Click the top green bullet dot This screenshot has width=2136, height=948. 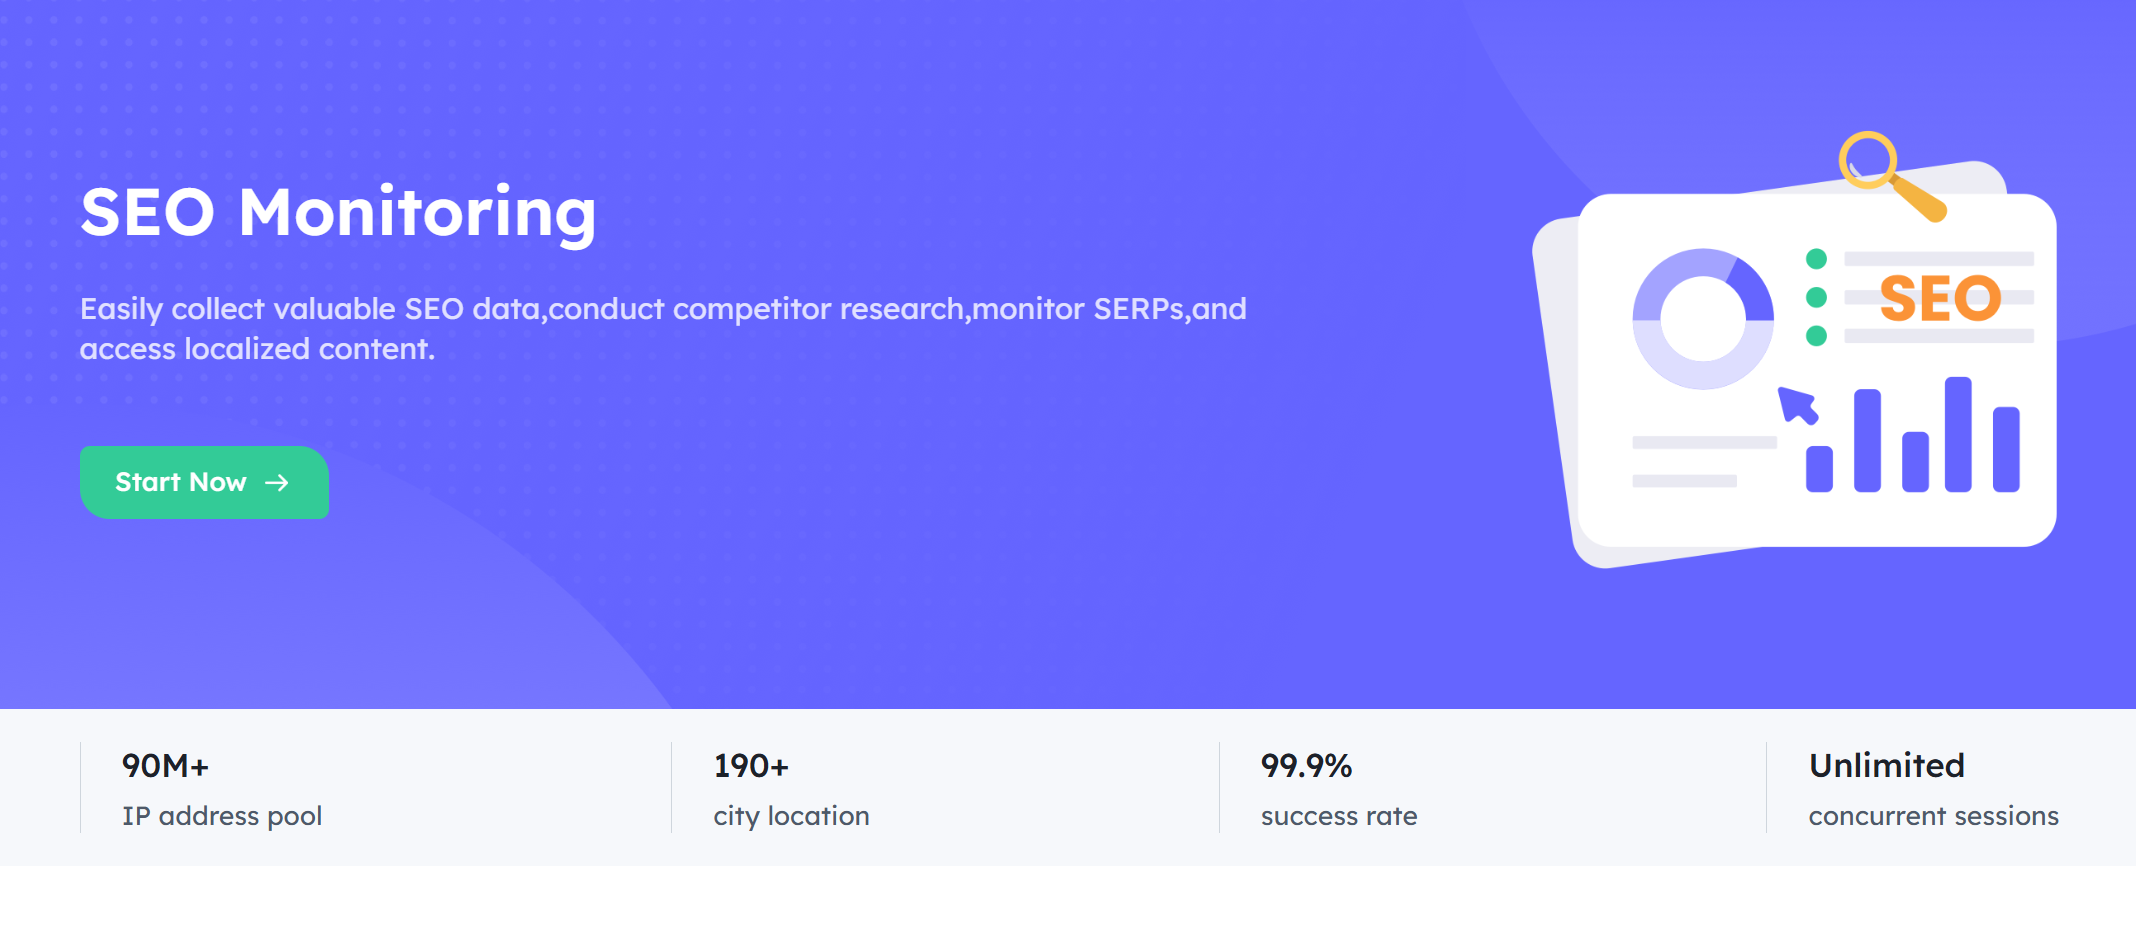click(1817, 259)
